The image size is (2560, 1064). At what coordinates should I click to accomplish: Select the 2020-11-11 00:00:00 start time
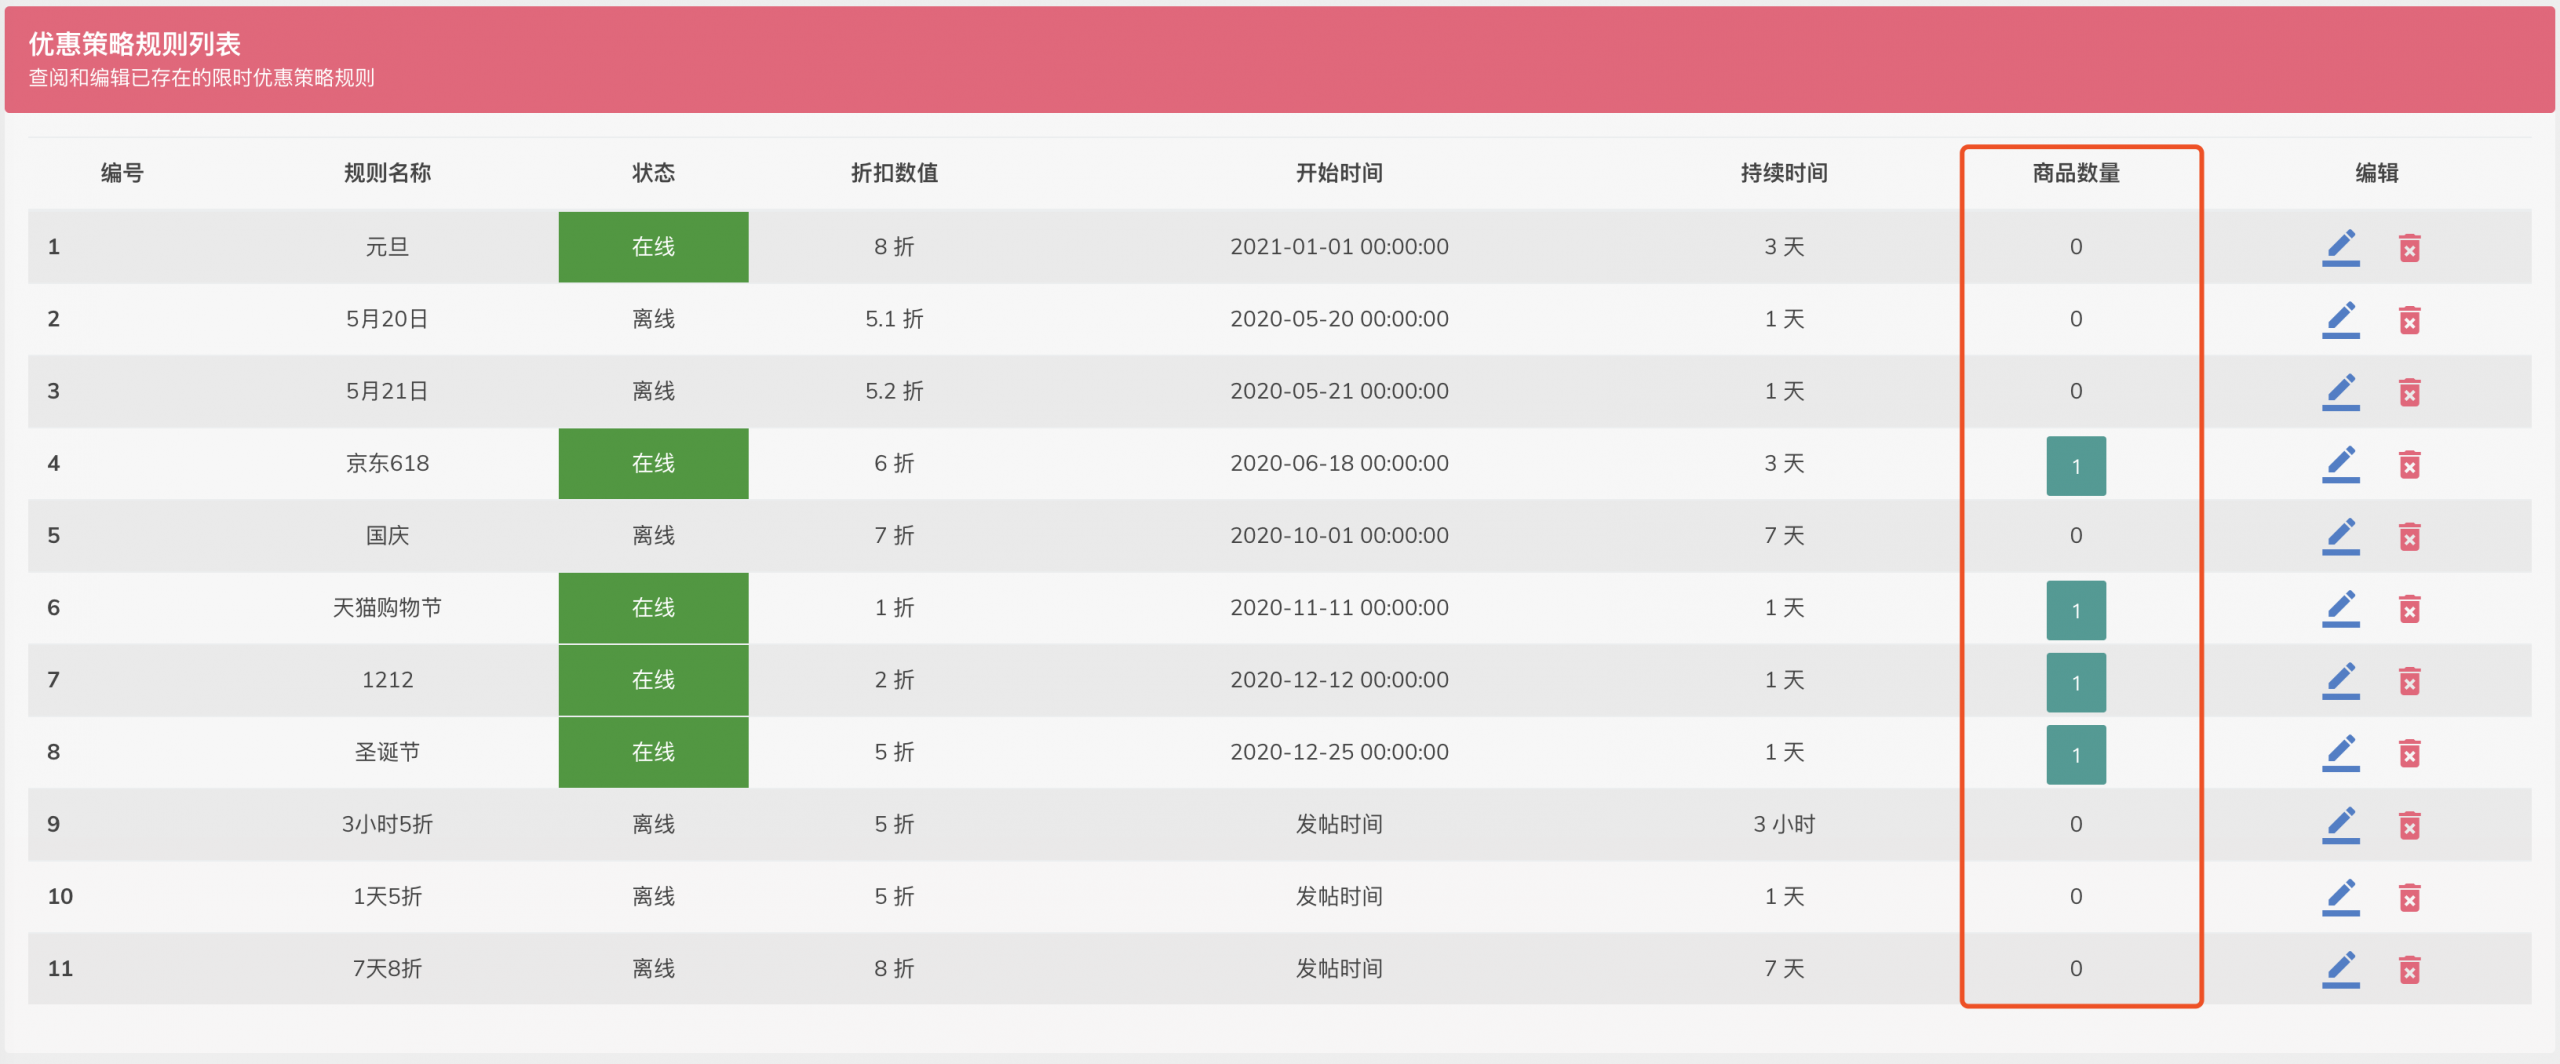[x=1339, y=608]
